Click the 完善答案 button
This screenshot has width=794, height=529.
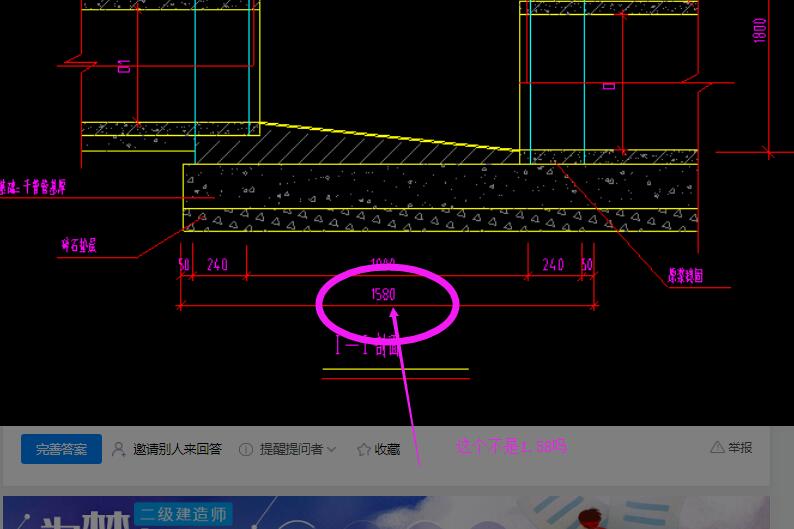tap(61, 449)
